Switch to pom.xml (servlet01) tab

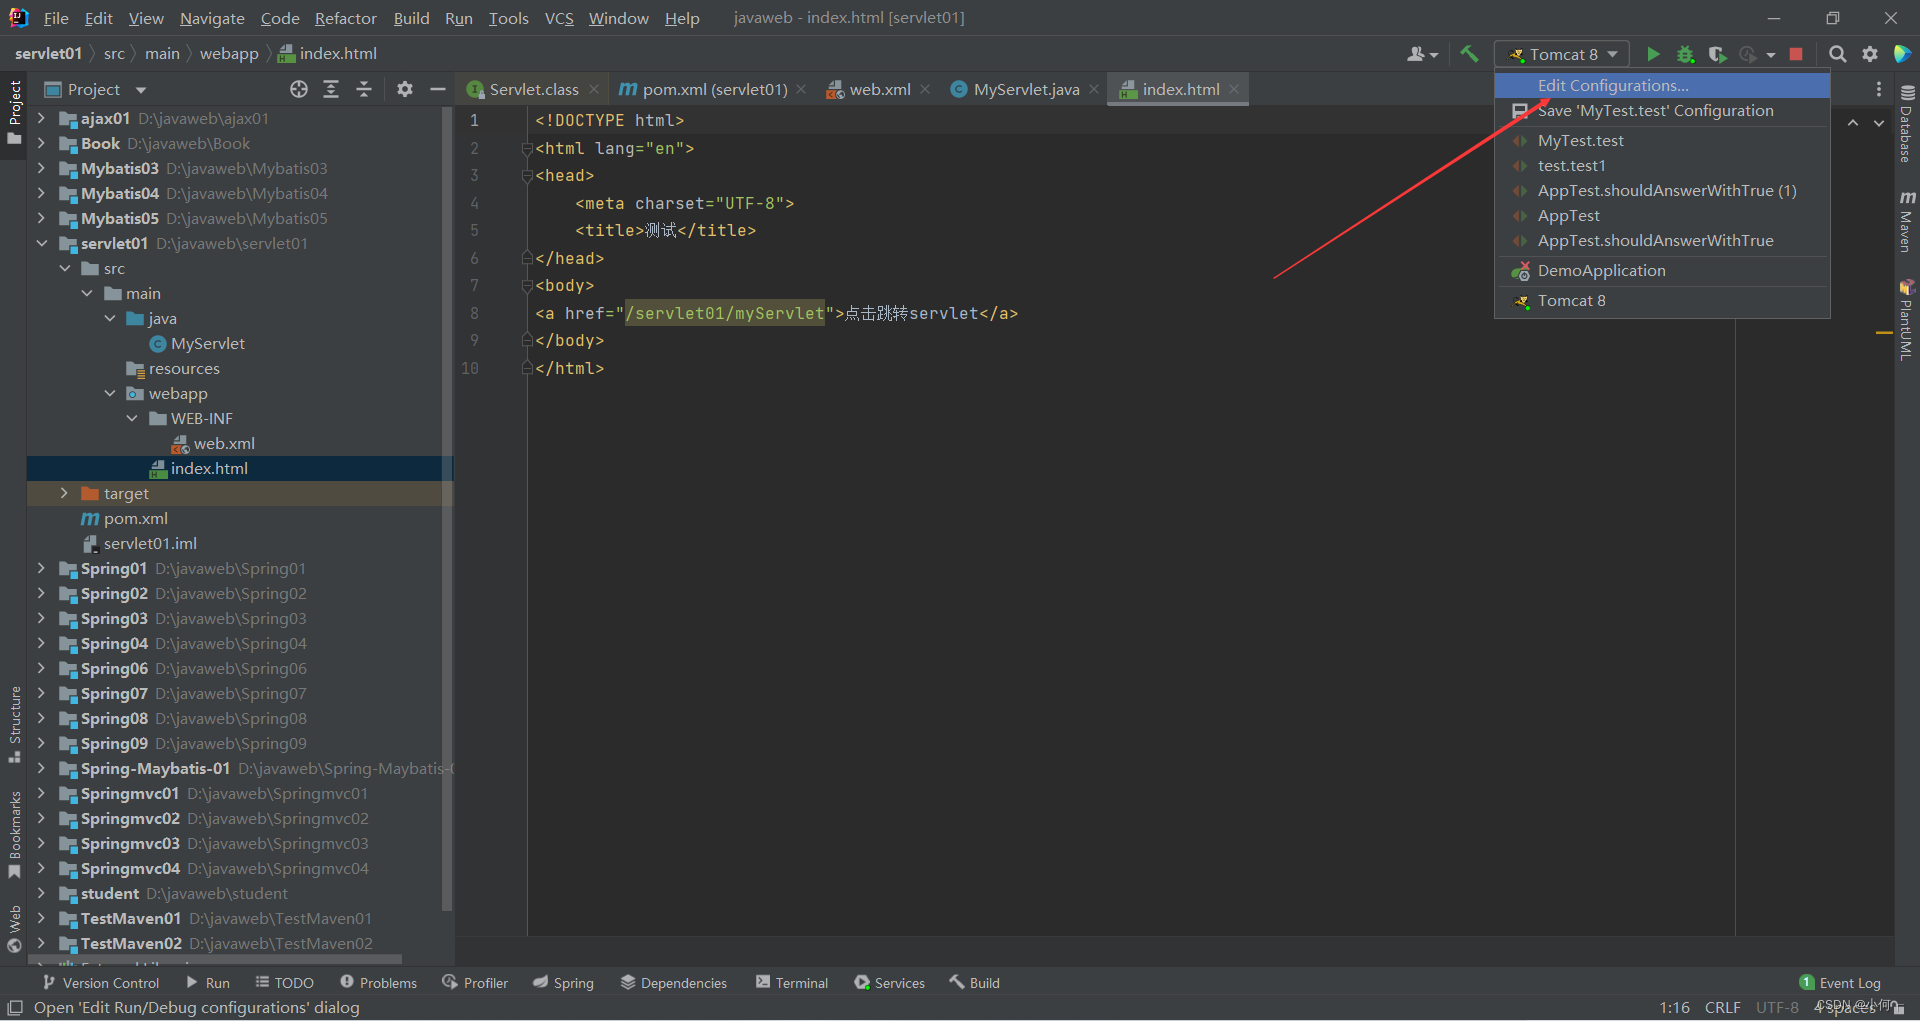713,89
